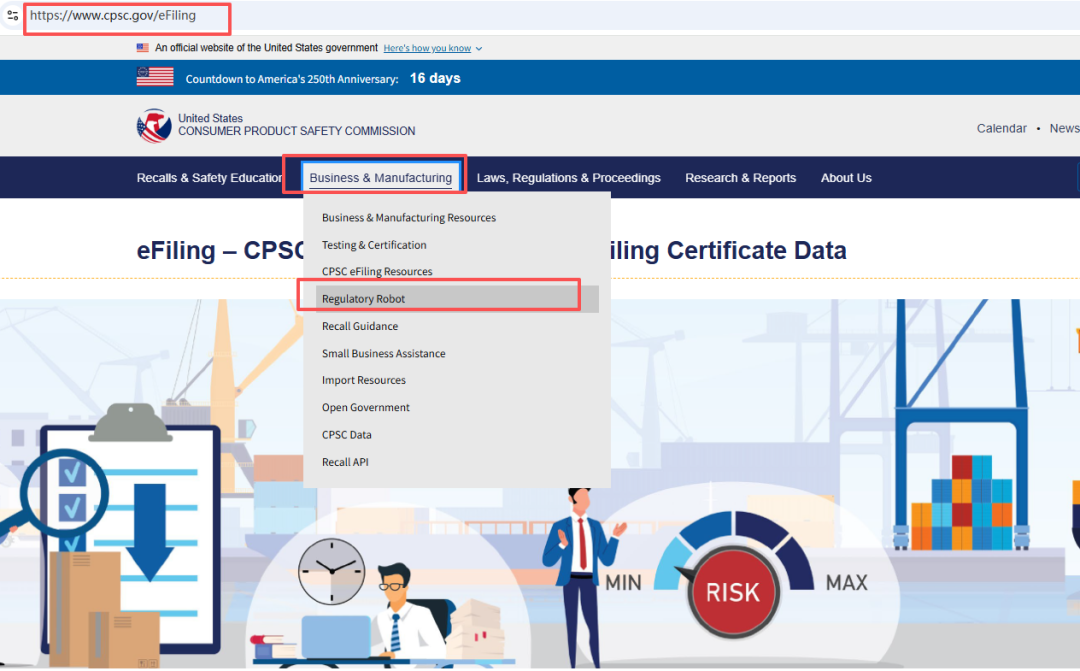This screenshot has width=1080, height=671.
Task: Choose CPSC eFiling Resources from the dropdown
Action: (x=377, y=271)
